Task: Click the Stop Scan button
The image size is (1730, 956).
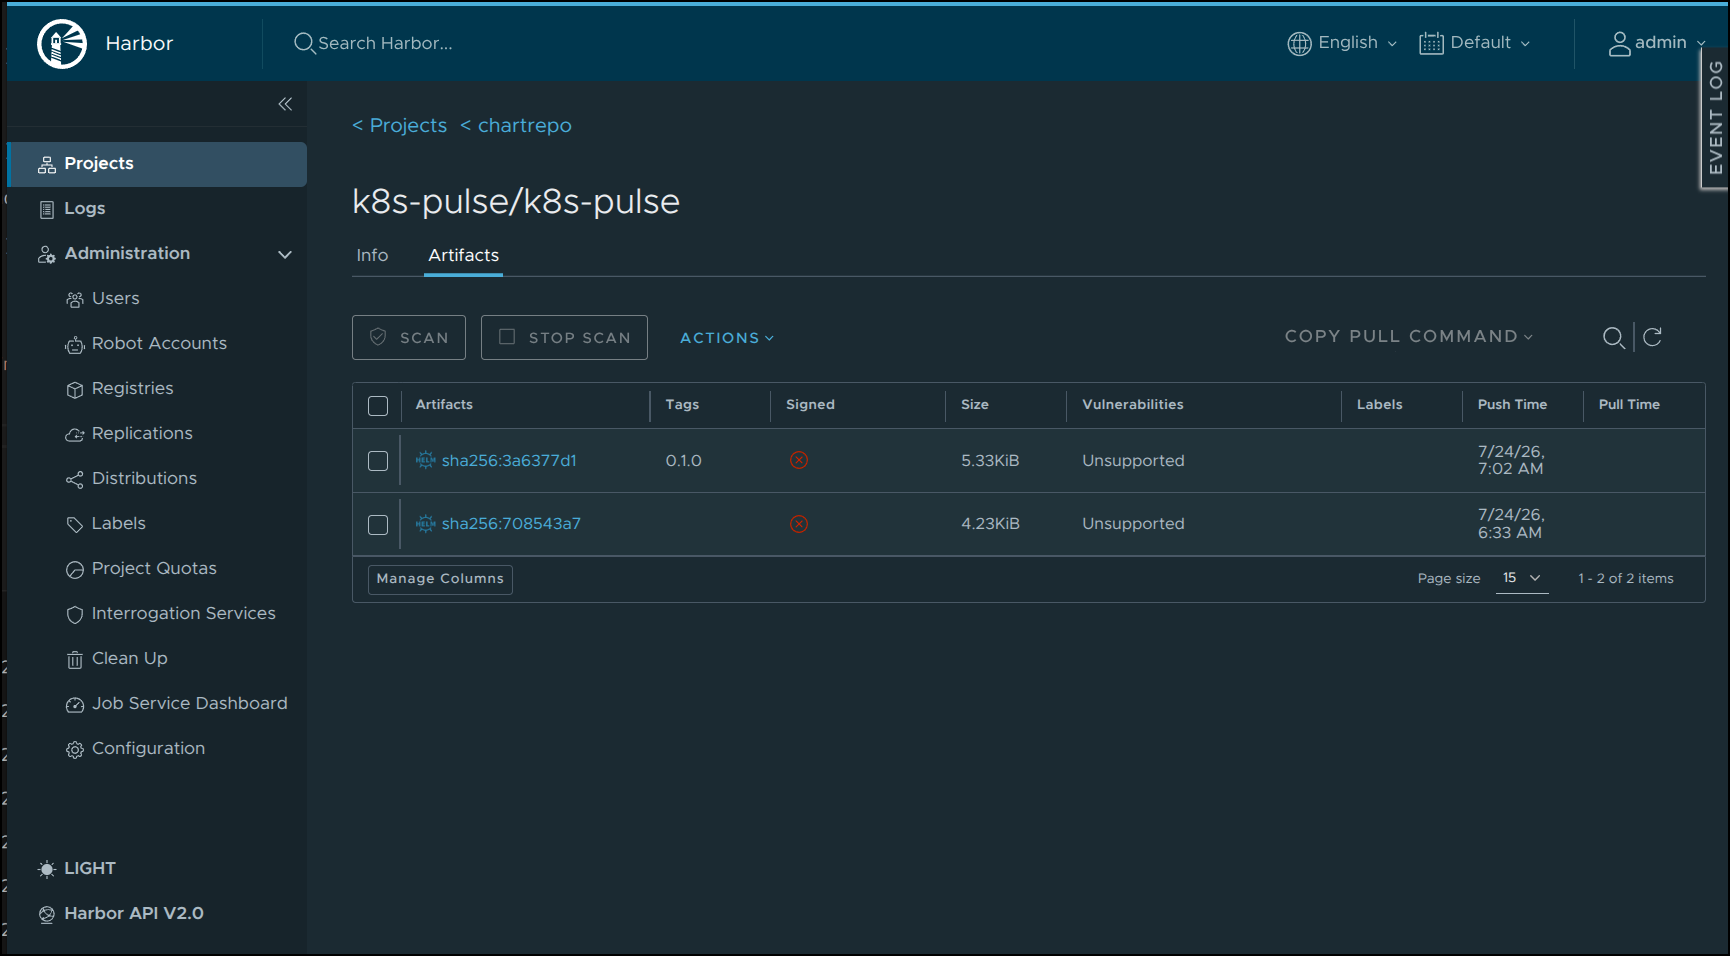Action: pos(564,338)
